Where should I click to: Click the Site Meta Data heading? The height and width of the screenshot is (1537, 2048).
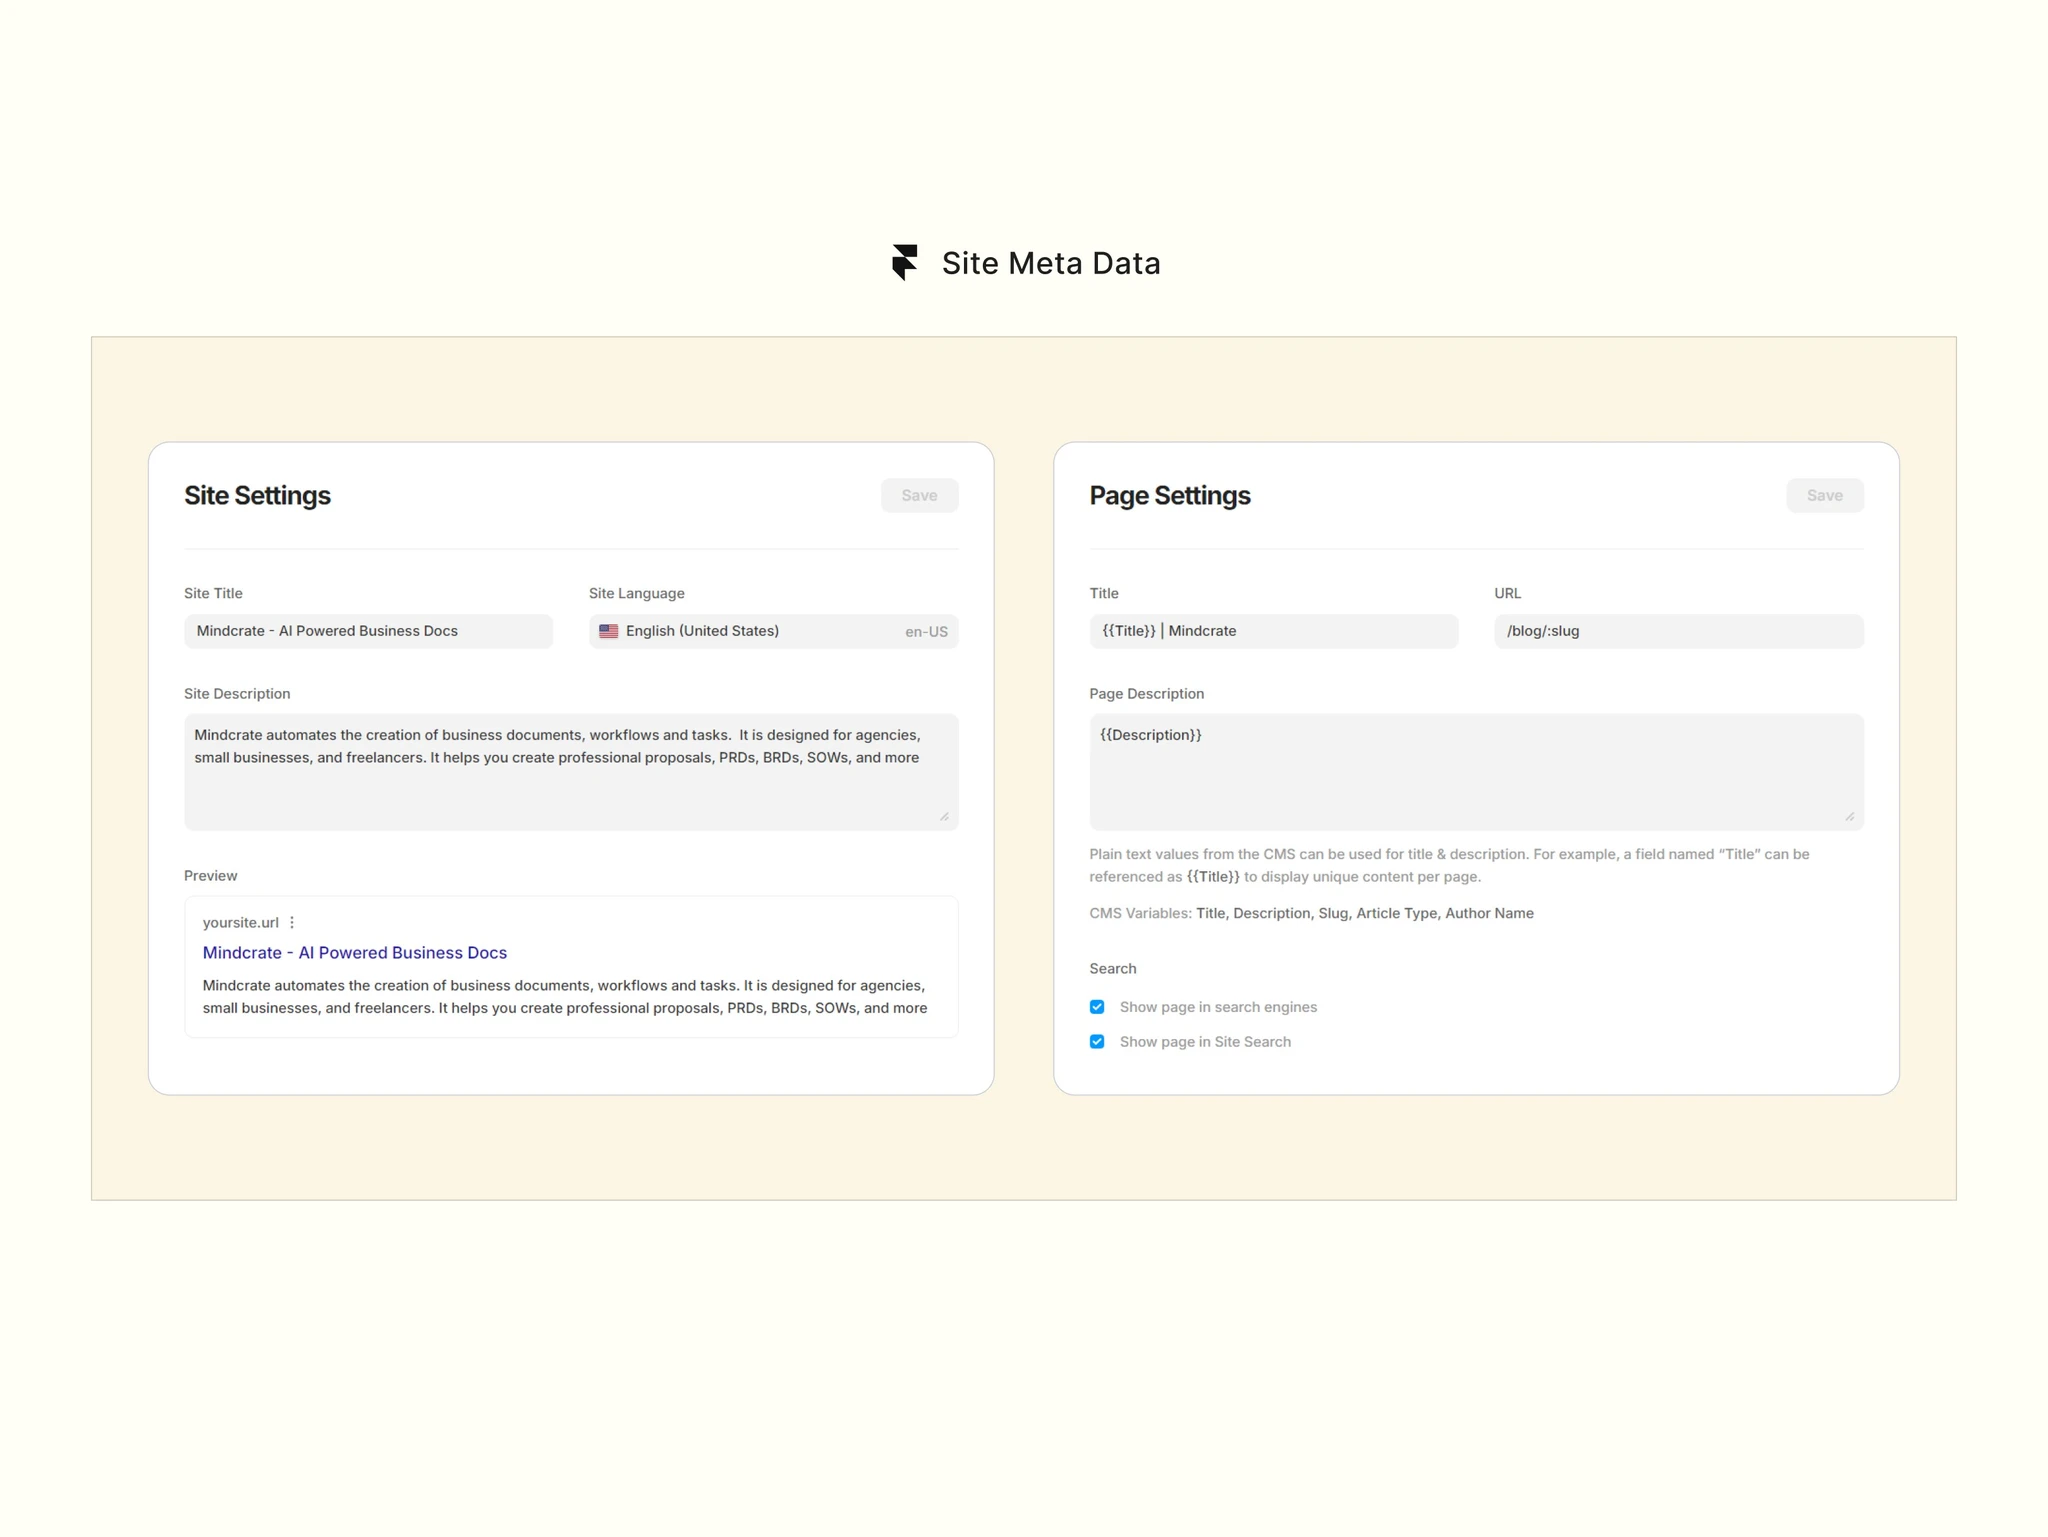pyautogui.click(x=1051, y=263)
